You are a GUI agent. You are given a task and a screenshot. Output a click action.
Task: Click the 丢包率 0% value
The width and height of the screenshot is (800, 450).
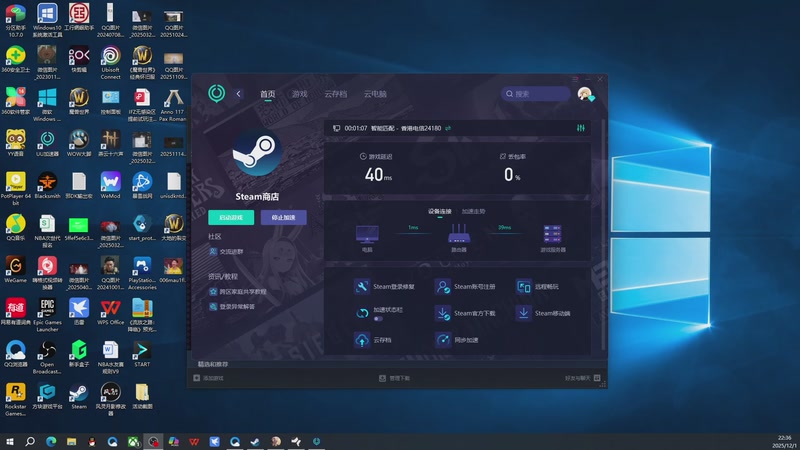click(x=512, y=175)
